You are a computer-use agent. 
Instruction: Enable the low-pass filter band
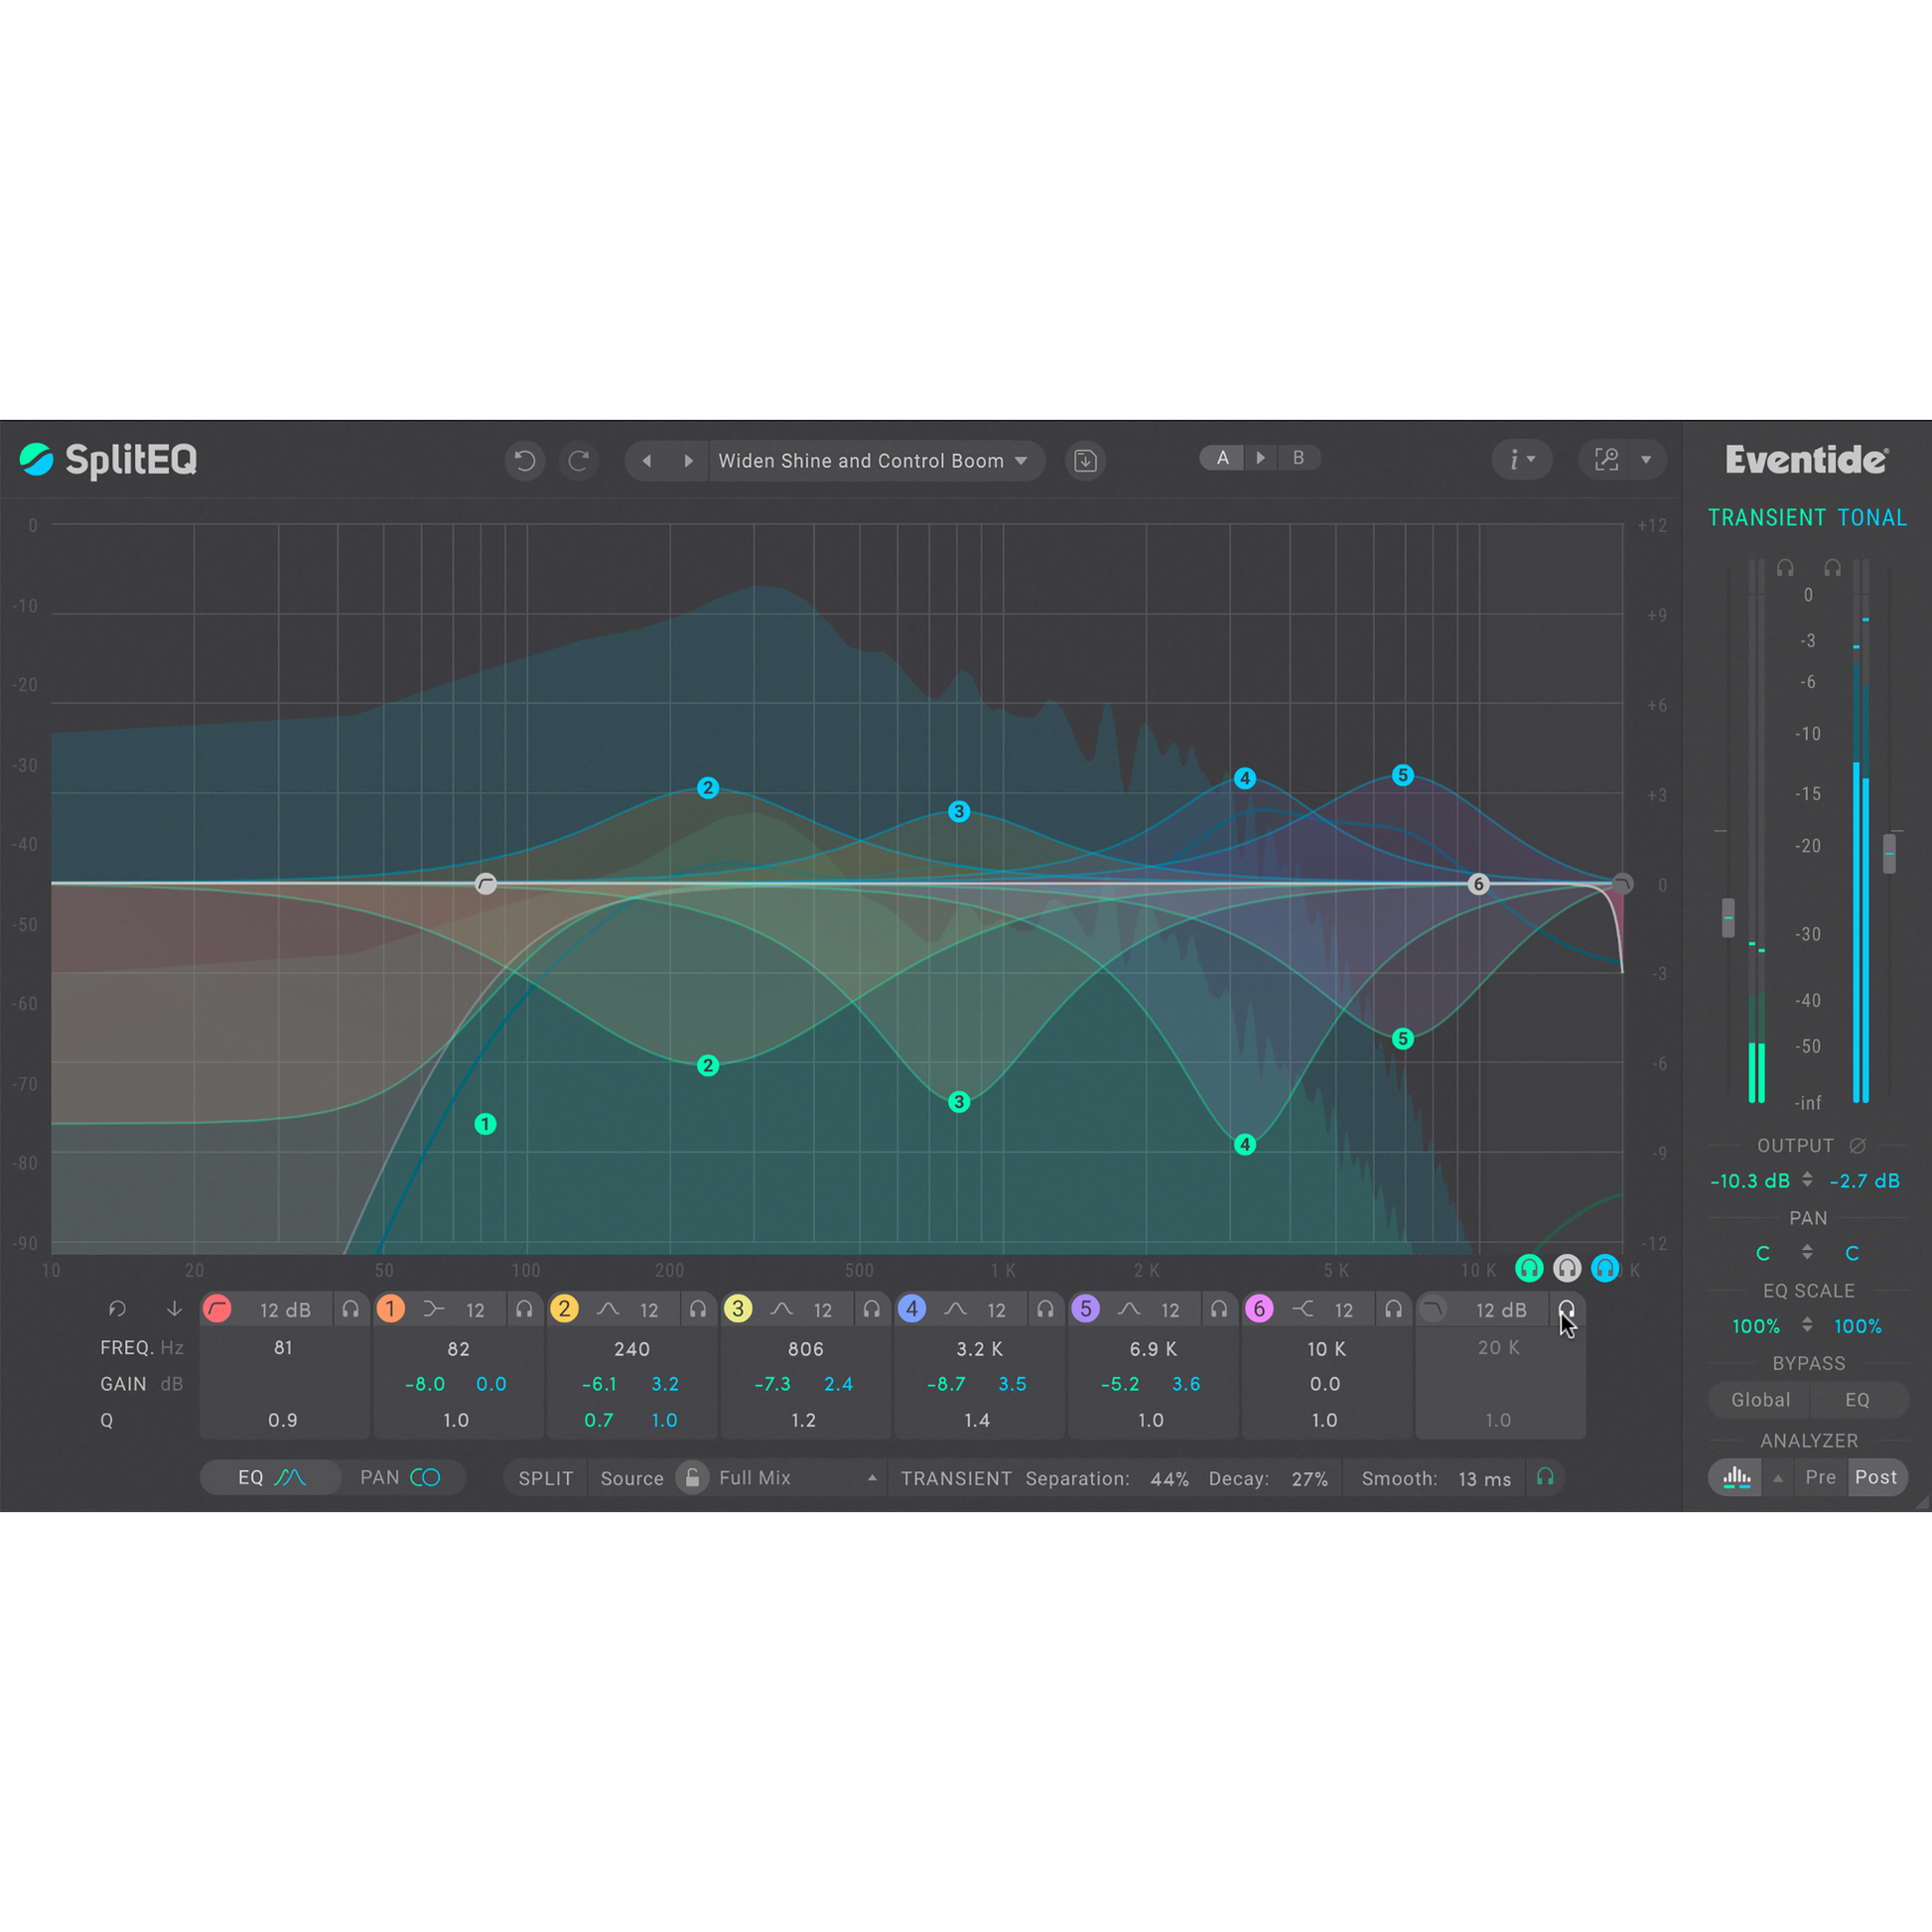coord(1433,1309)
